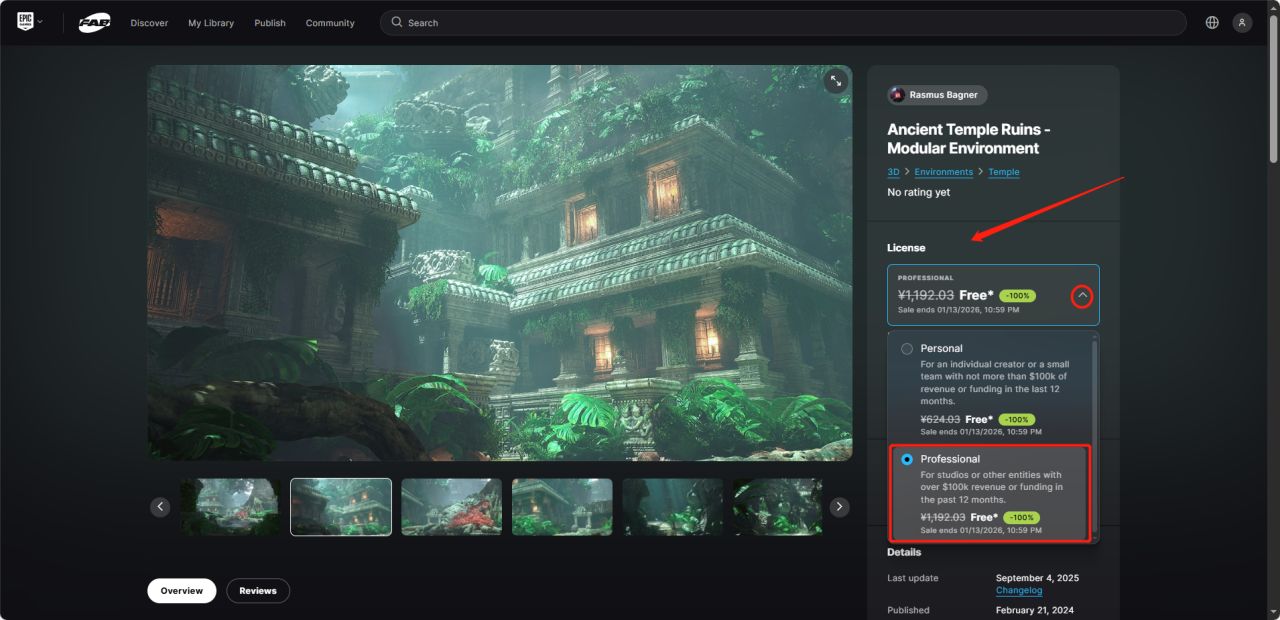Image resolution: width=1280 pixels, height=620 pixels.
Task: Click the magnifier search icon
Action: pyautogui.click(x=397, y=22)
